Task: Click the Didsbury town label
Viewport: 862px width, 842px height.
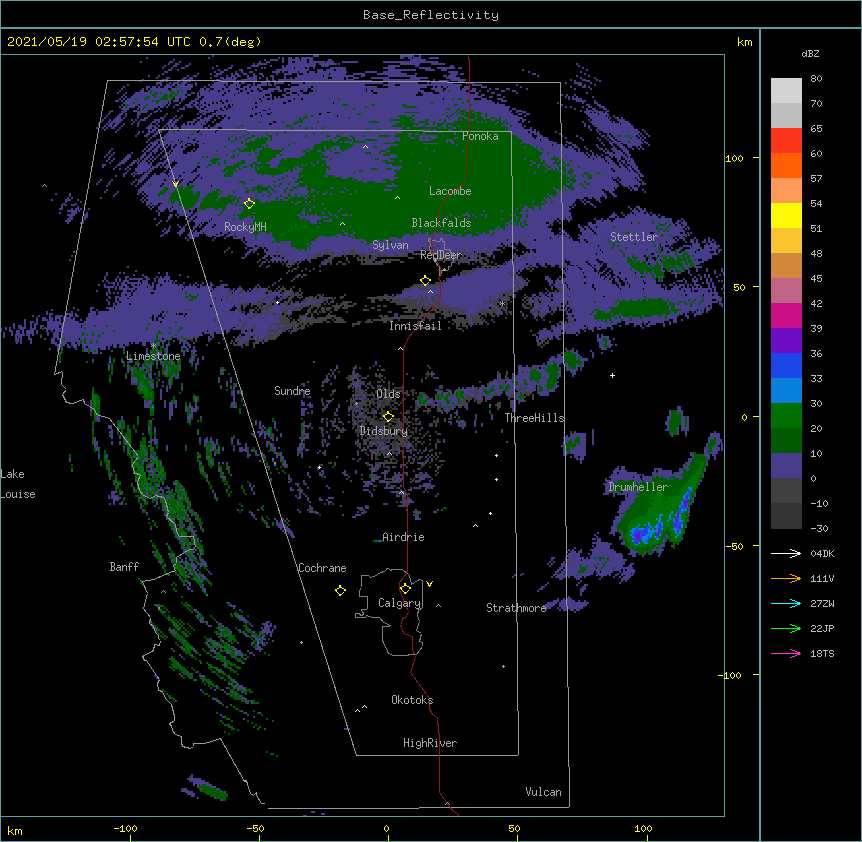Action: click(384, 431)
